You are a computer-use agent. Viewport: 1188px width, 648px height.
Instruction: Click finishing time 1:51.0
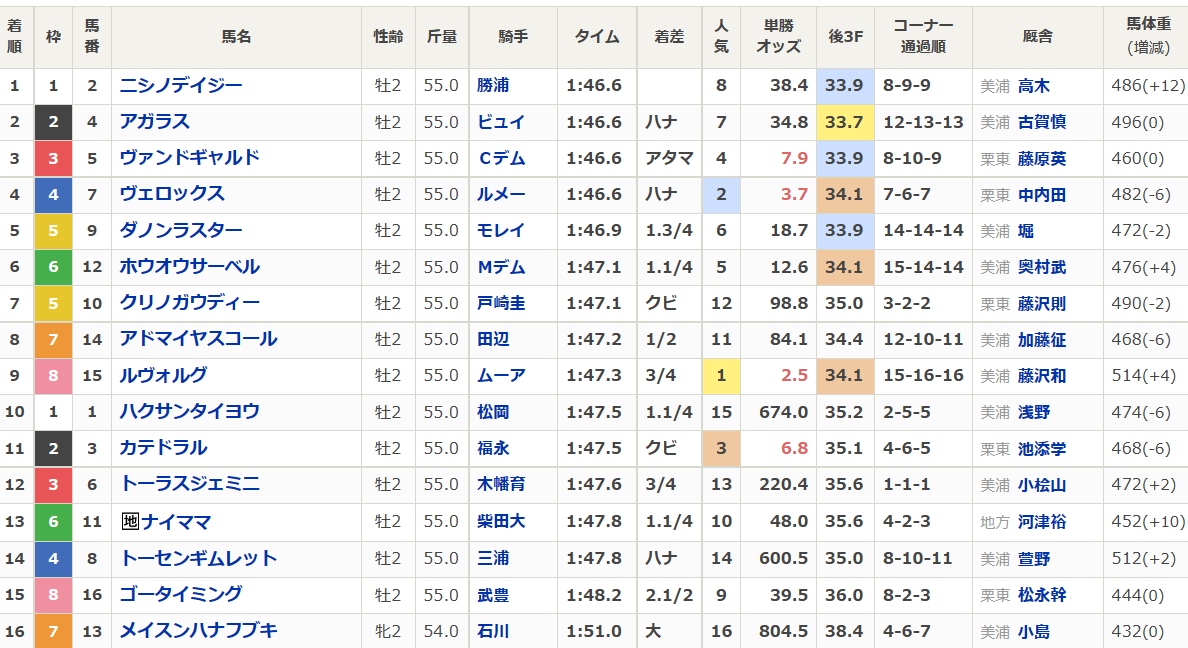pyautogui.click(x=594, y=631)
